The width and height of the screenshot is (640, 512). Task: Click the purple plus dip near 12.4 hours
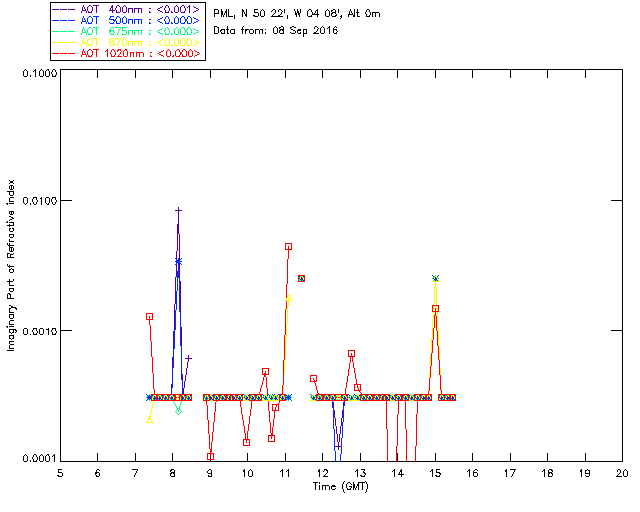tap(338, 447)
